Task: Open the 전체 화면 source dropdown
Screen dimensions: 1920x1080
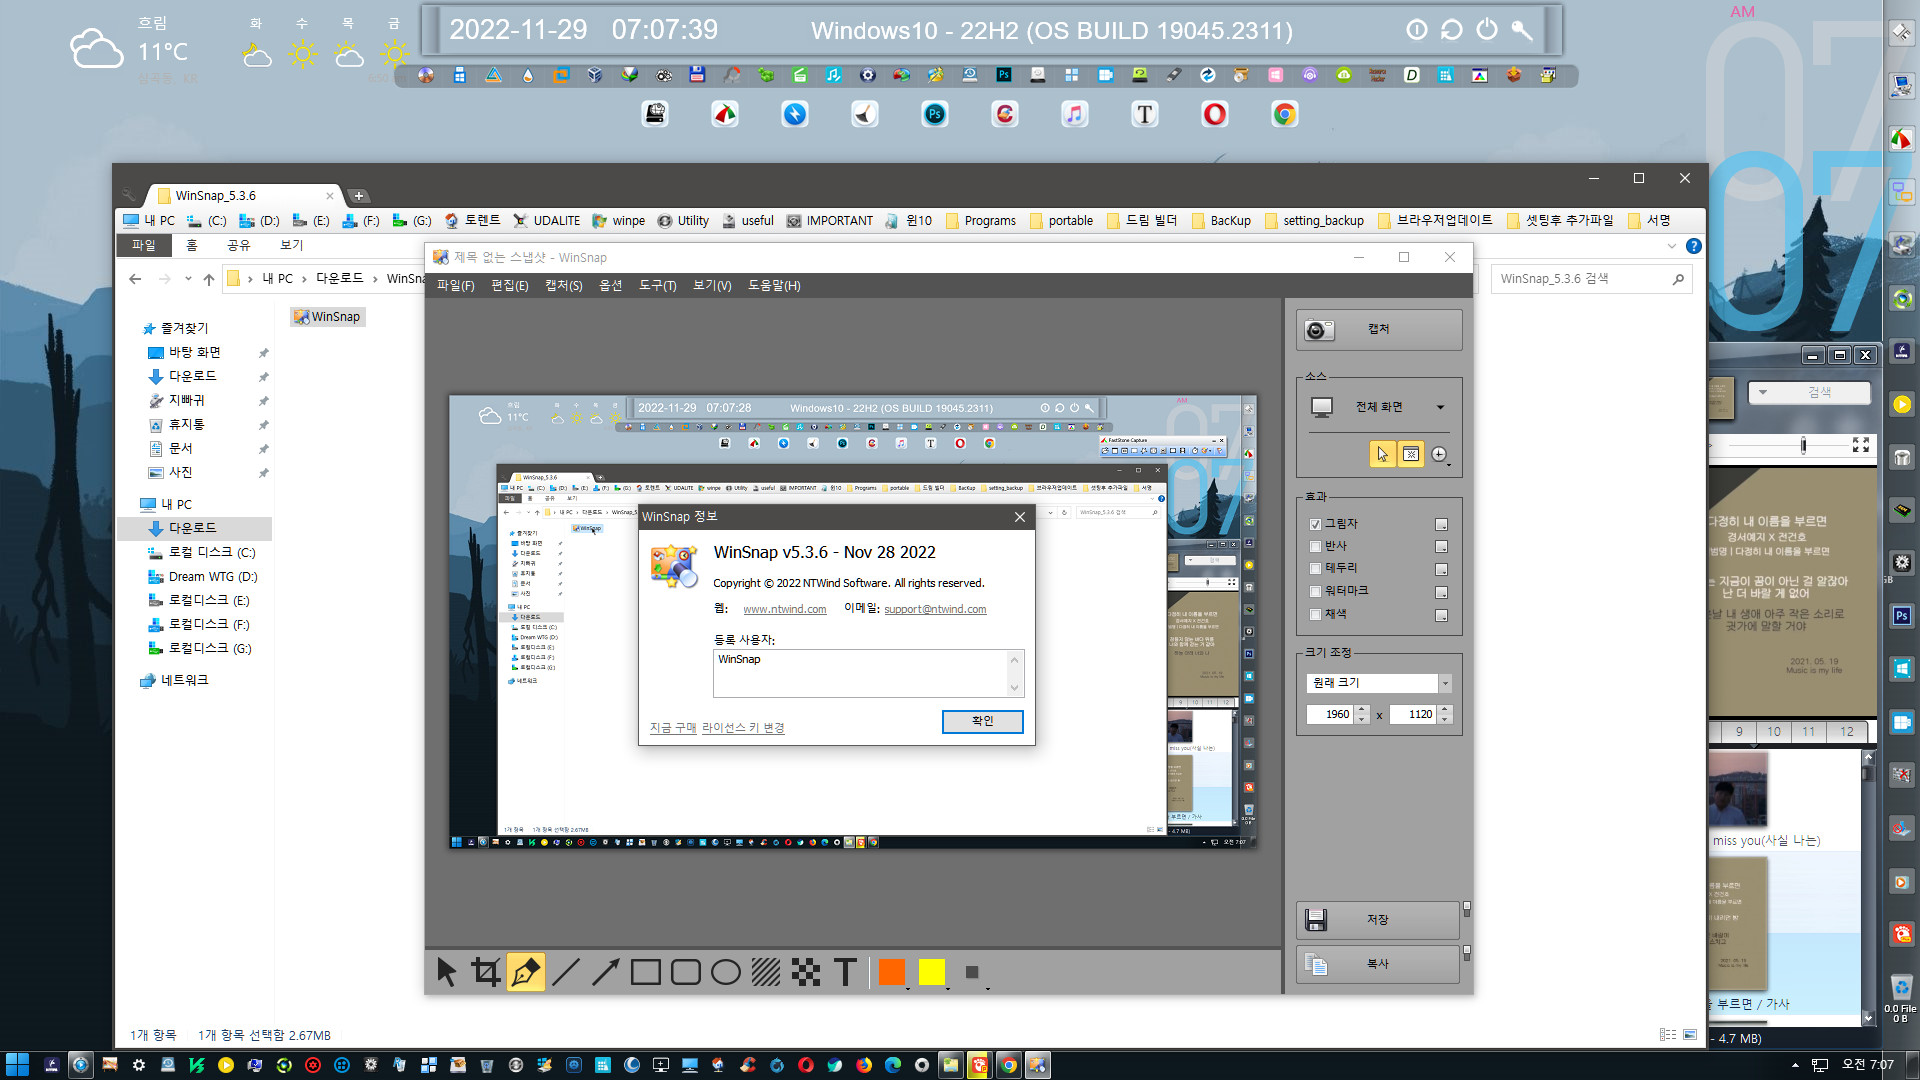Action: click(x=1379, y=407)
